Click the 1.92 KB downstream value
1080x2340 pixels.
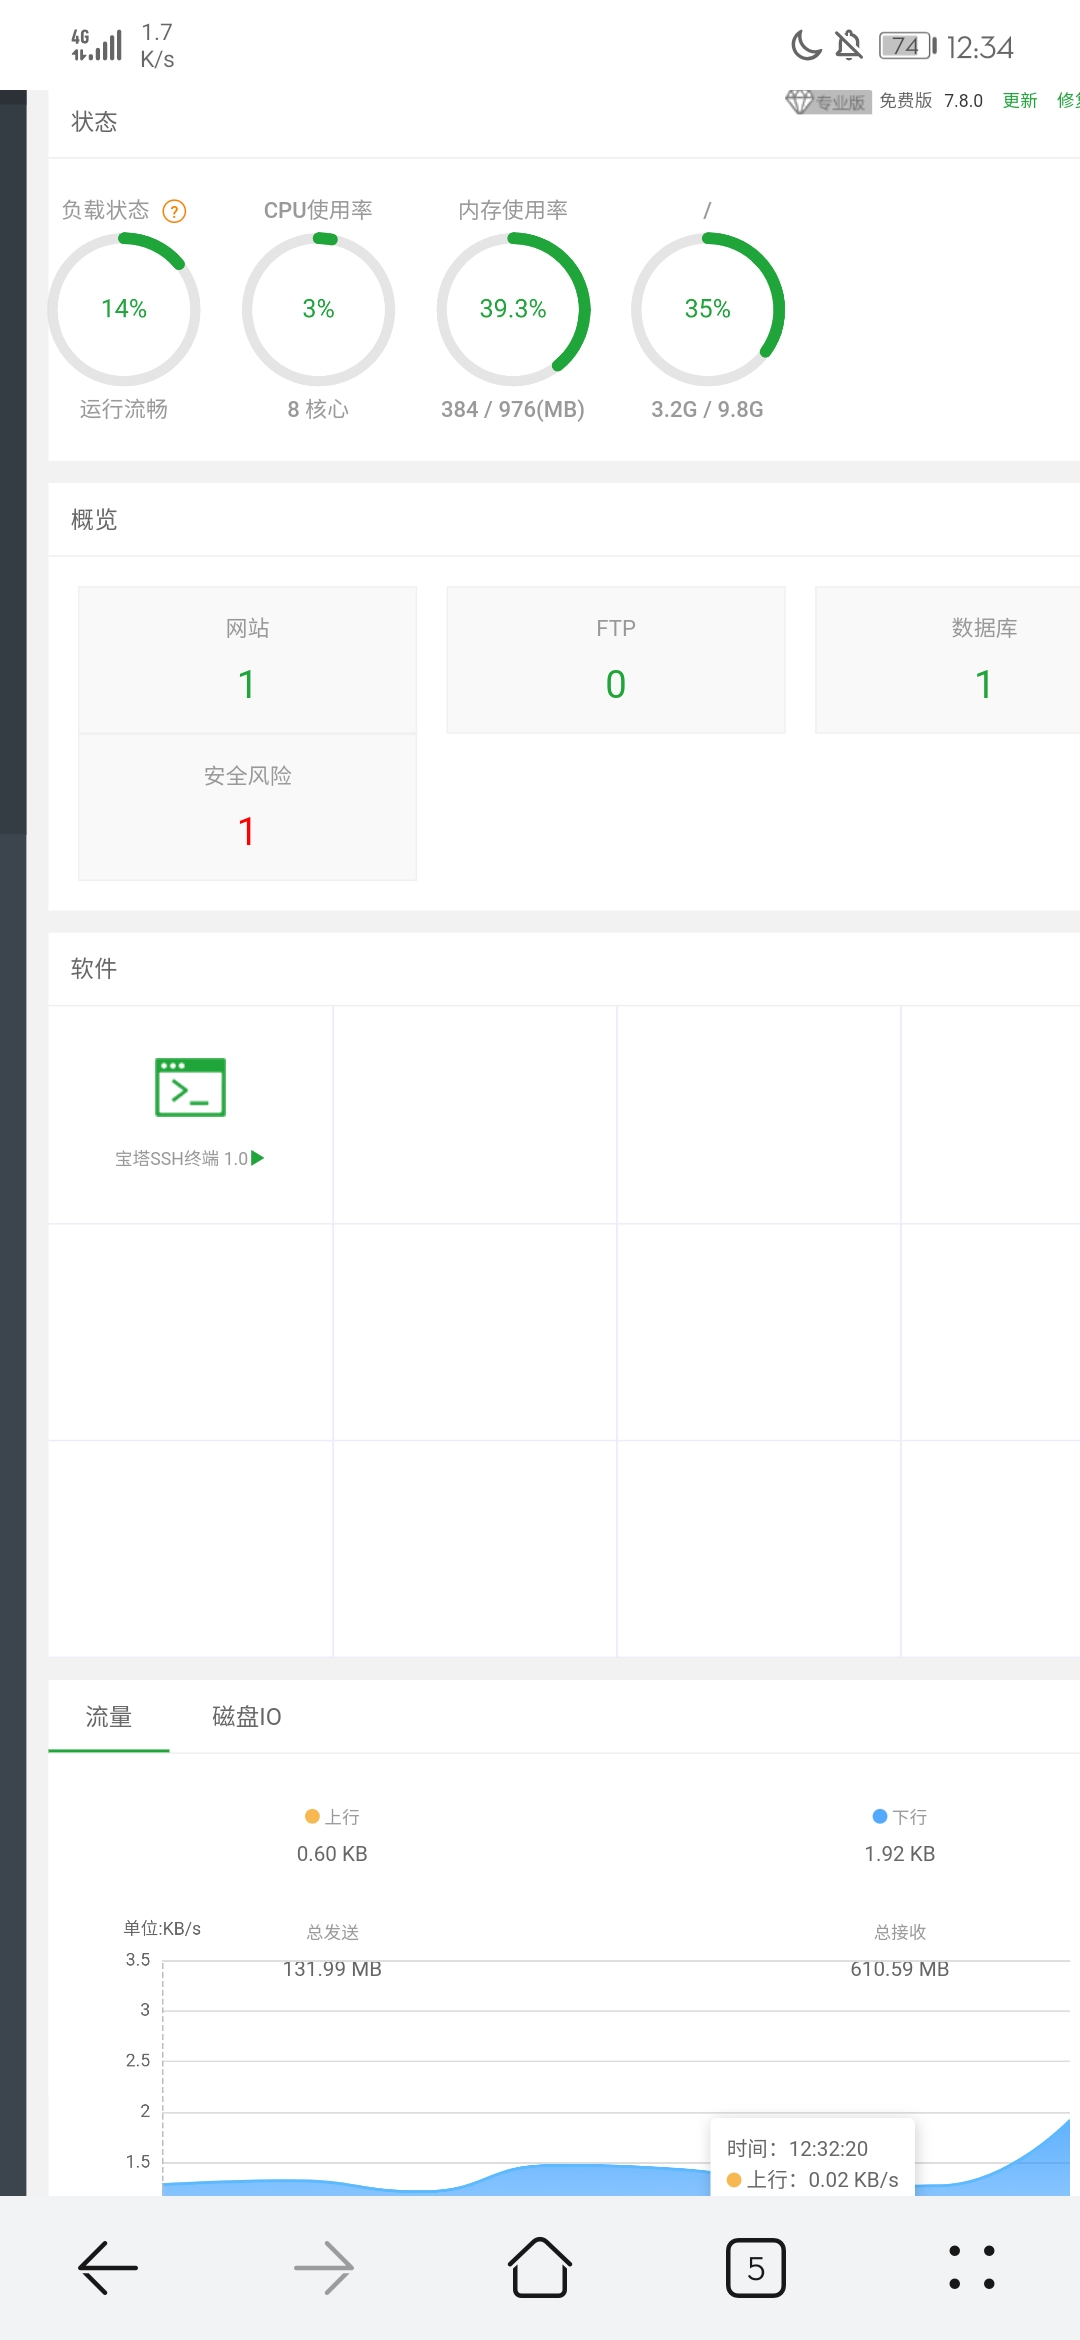click(900, 1854)
